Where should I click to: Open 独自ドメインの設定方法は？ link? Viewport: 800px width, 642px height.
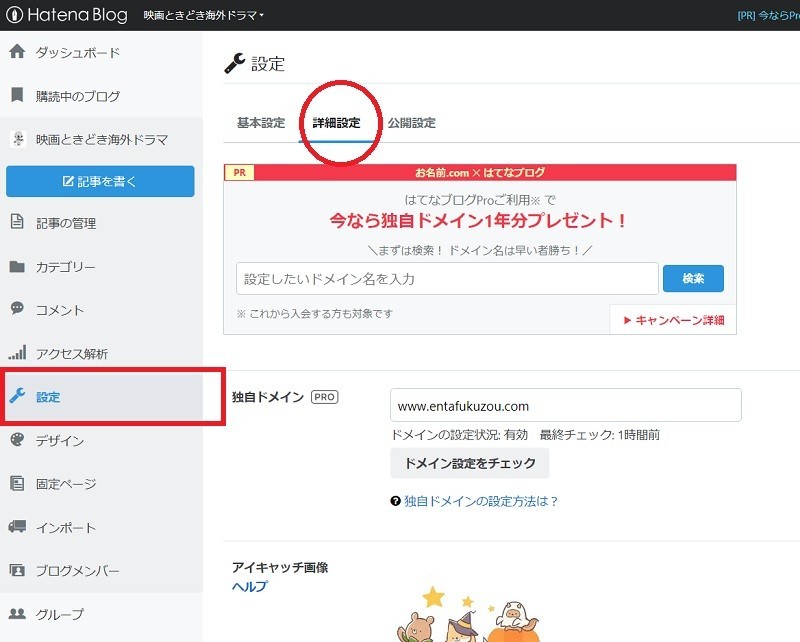pos(481,501)
